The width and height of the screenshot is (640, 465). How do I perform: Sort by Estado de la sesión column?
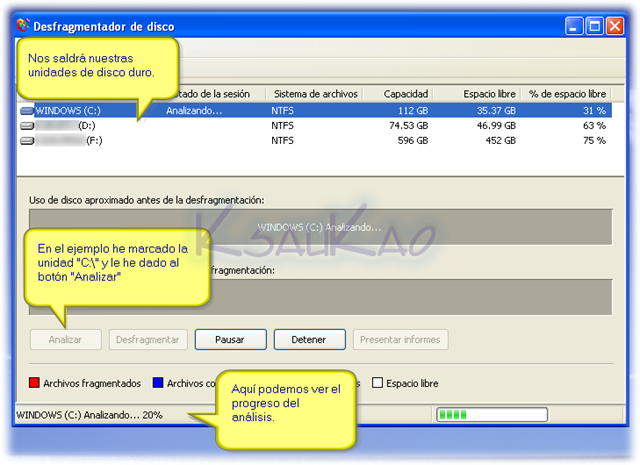(214, 94)
